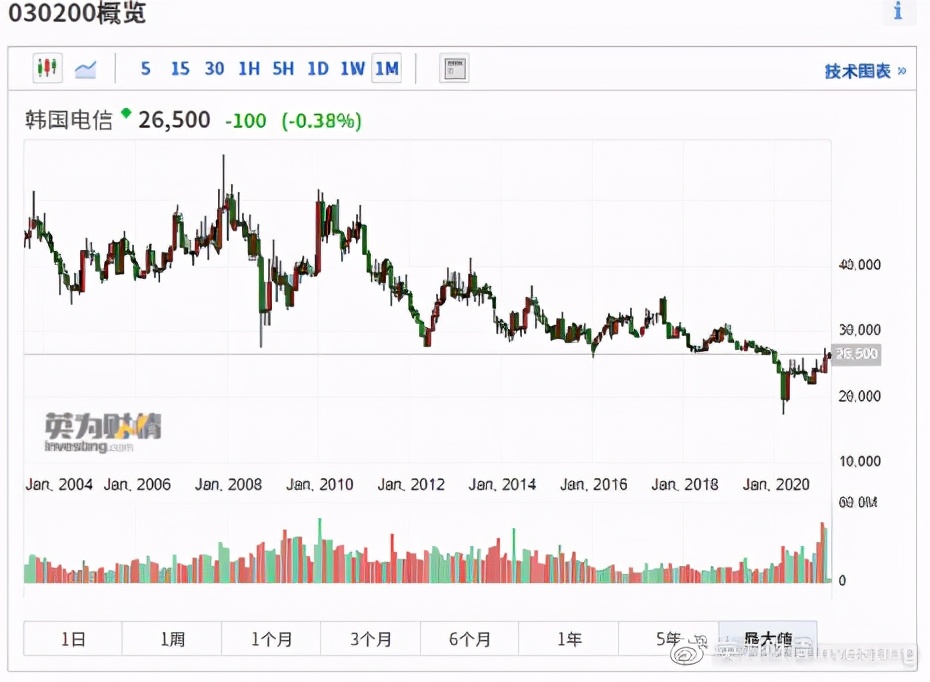Viewport: 930px width, 682px height.
Task: Click the info icon at top right
Action: tap(898, 12)
